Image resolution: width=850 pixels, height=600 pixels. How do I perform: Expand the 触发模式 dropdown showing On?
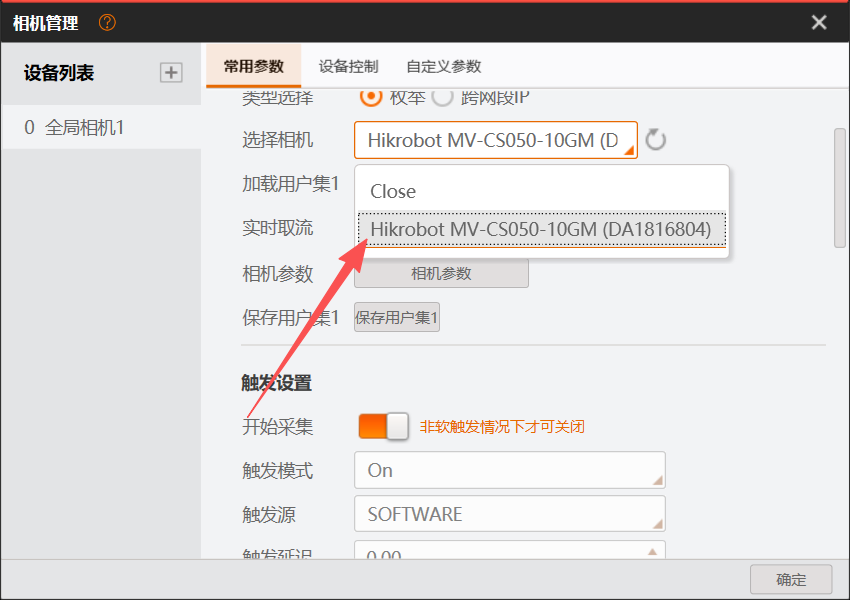509,470
